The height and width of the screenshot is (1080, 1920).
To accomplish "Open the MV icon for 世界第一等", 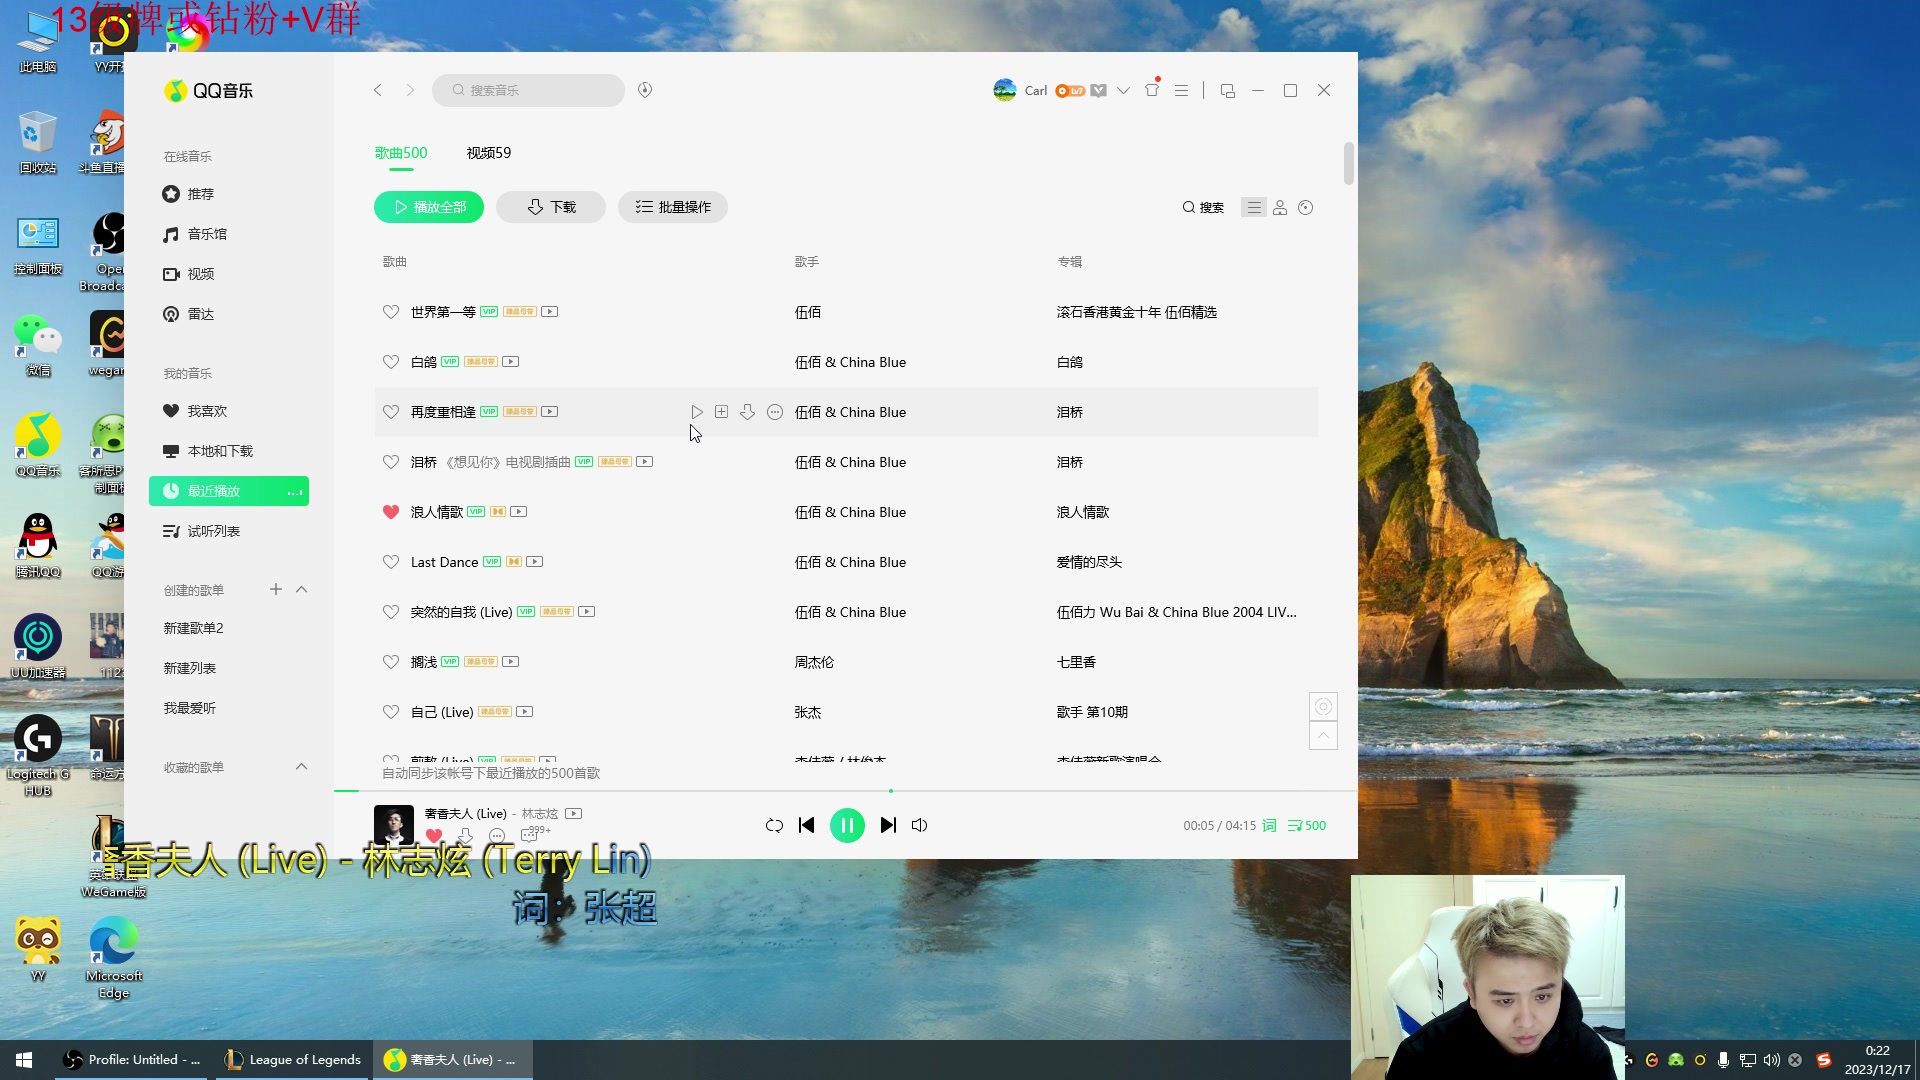I will [549, 312].
